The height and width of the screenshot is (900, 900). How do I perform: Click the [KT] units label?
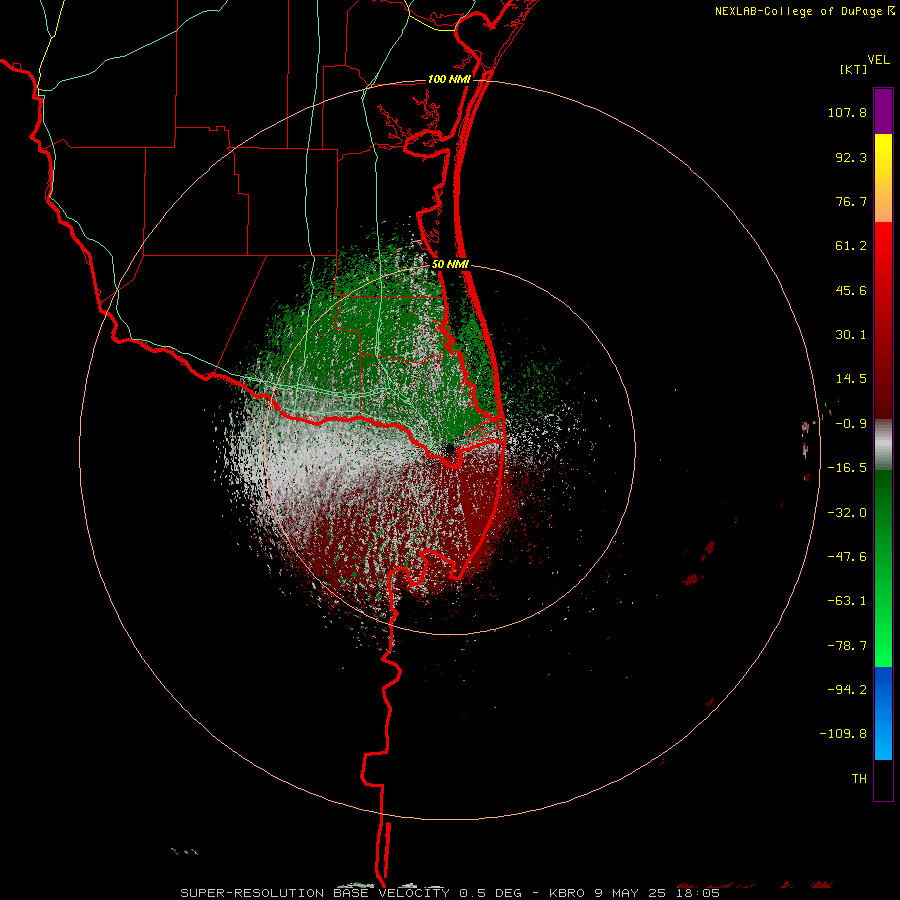[x=853, y=69]
